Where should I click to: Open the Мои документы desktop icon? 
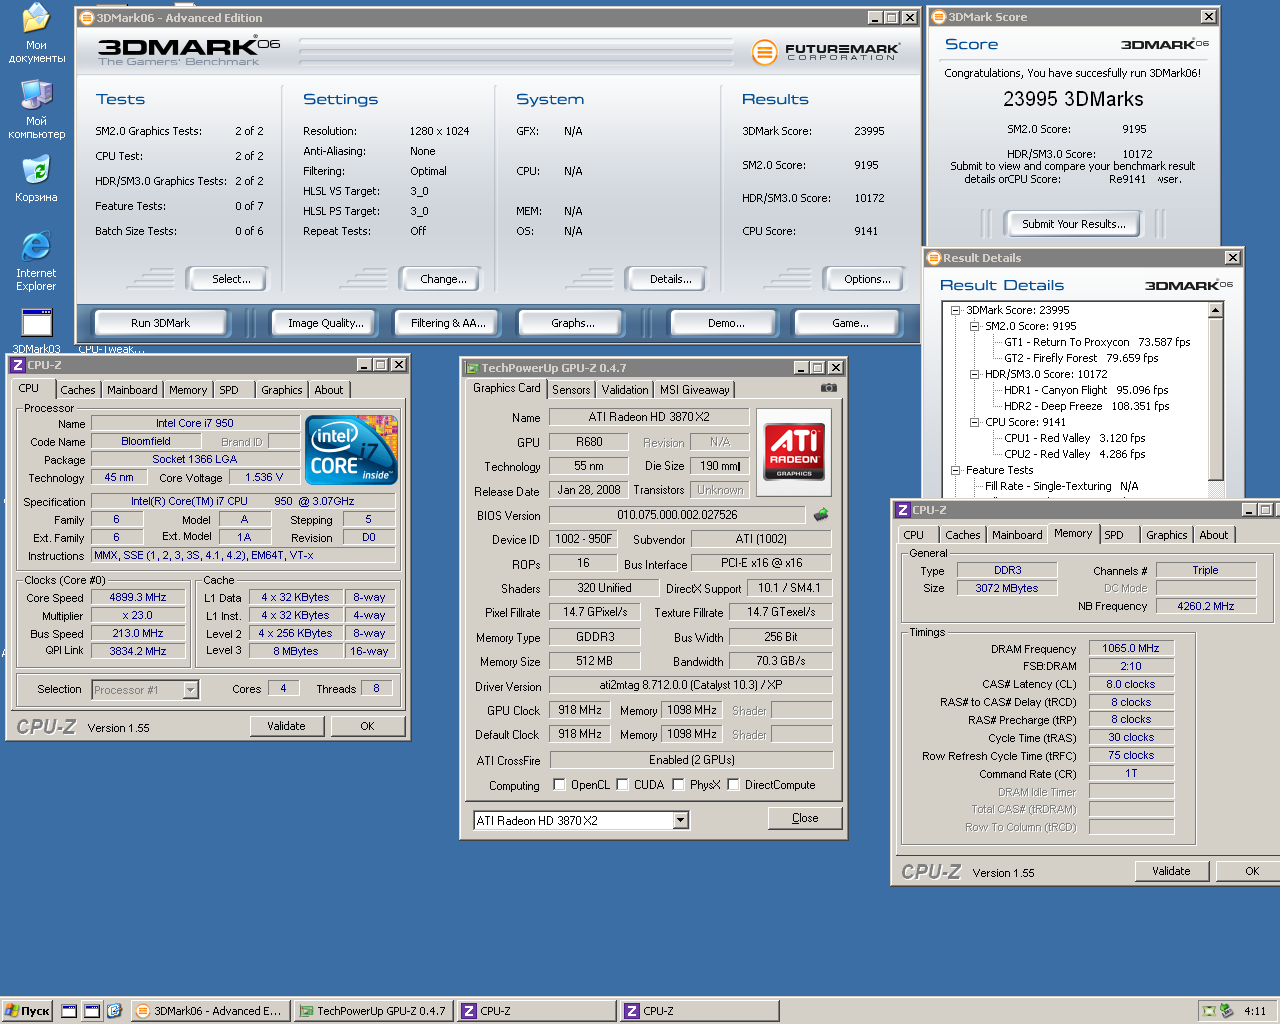pyautogui.click(x=36, y=33)
